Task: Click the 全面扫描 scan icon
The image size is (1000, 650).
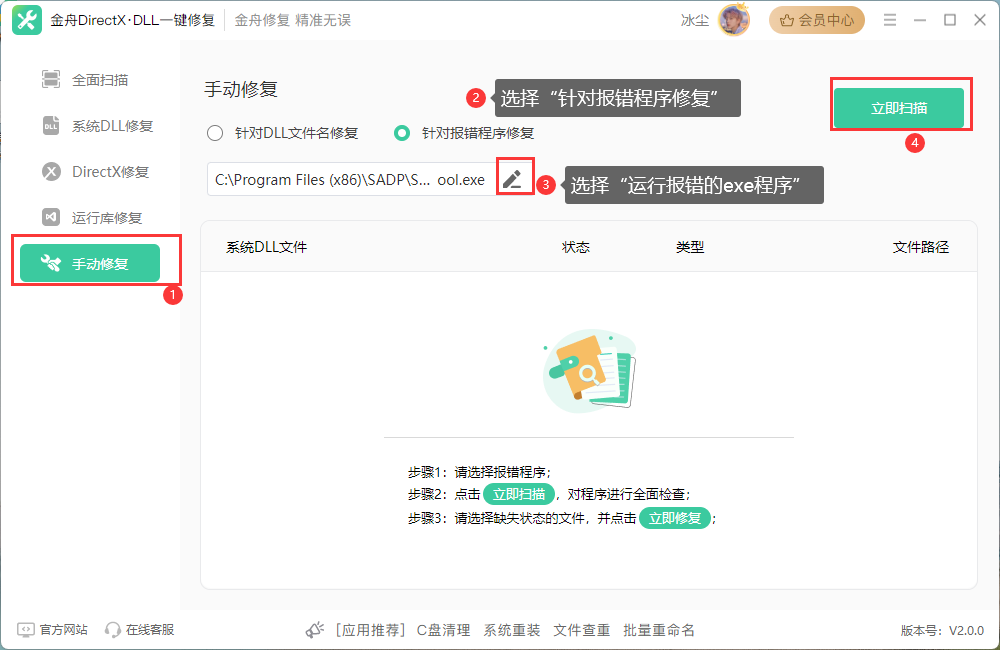Action: coord(51,79)
